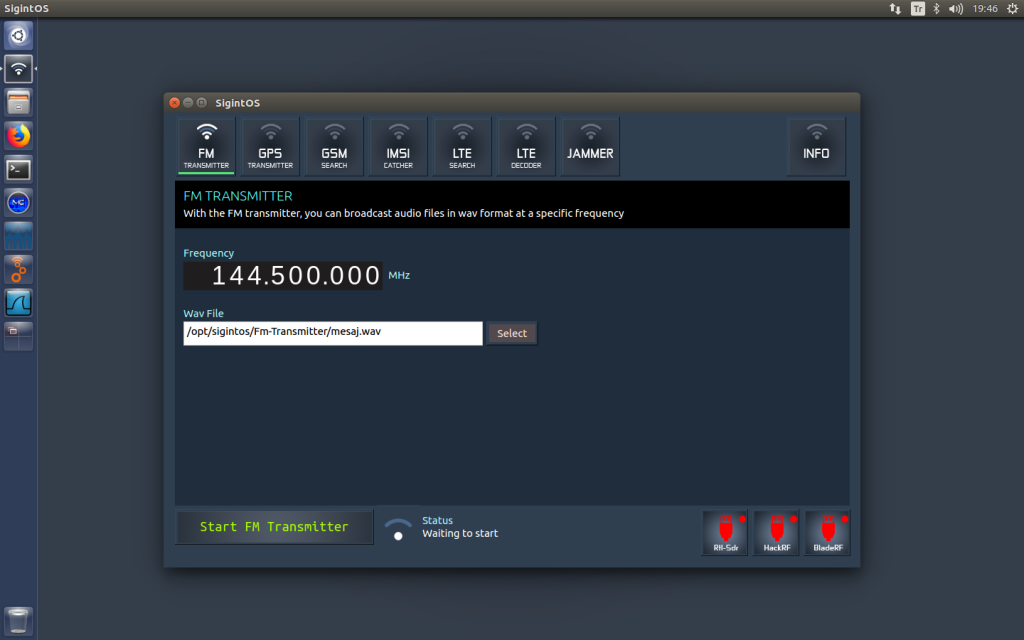
Task: Click the Wav File label
Action: 203,313
